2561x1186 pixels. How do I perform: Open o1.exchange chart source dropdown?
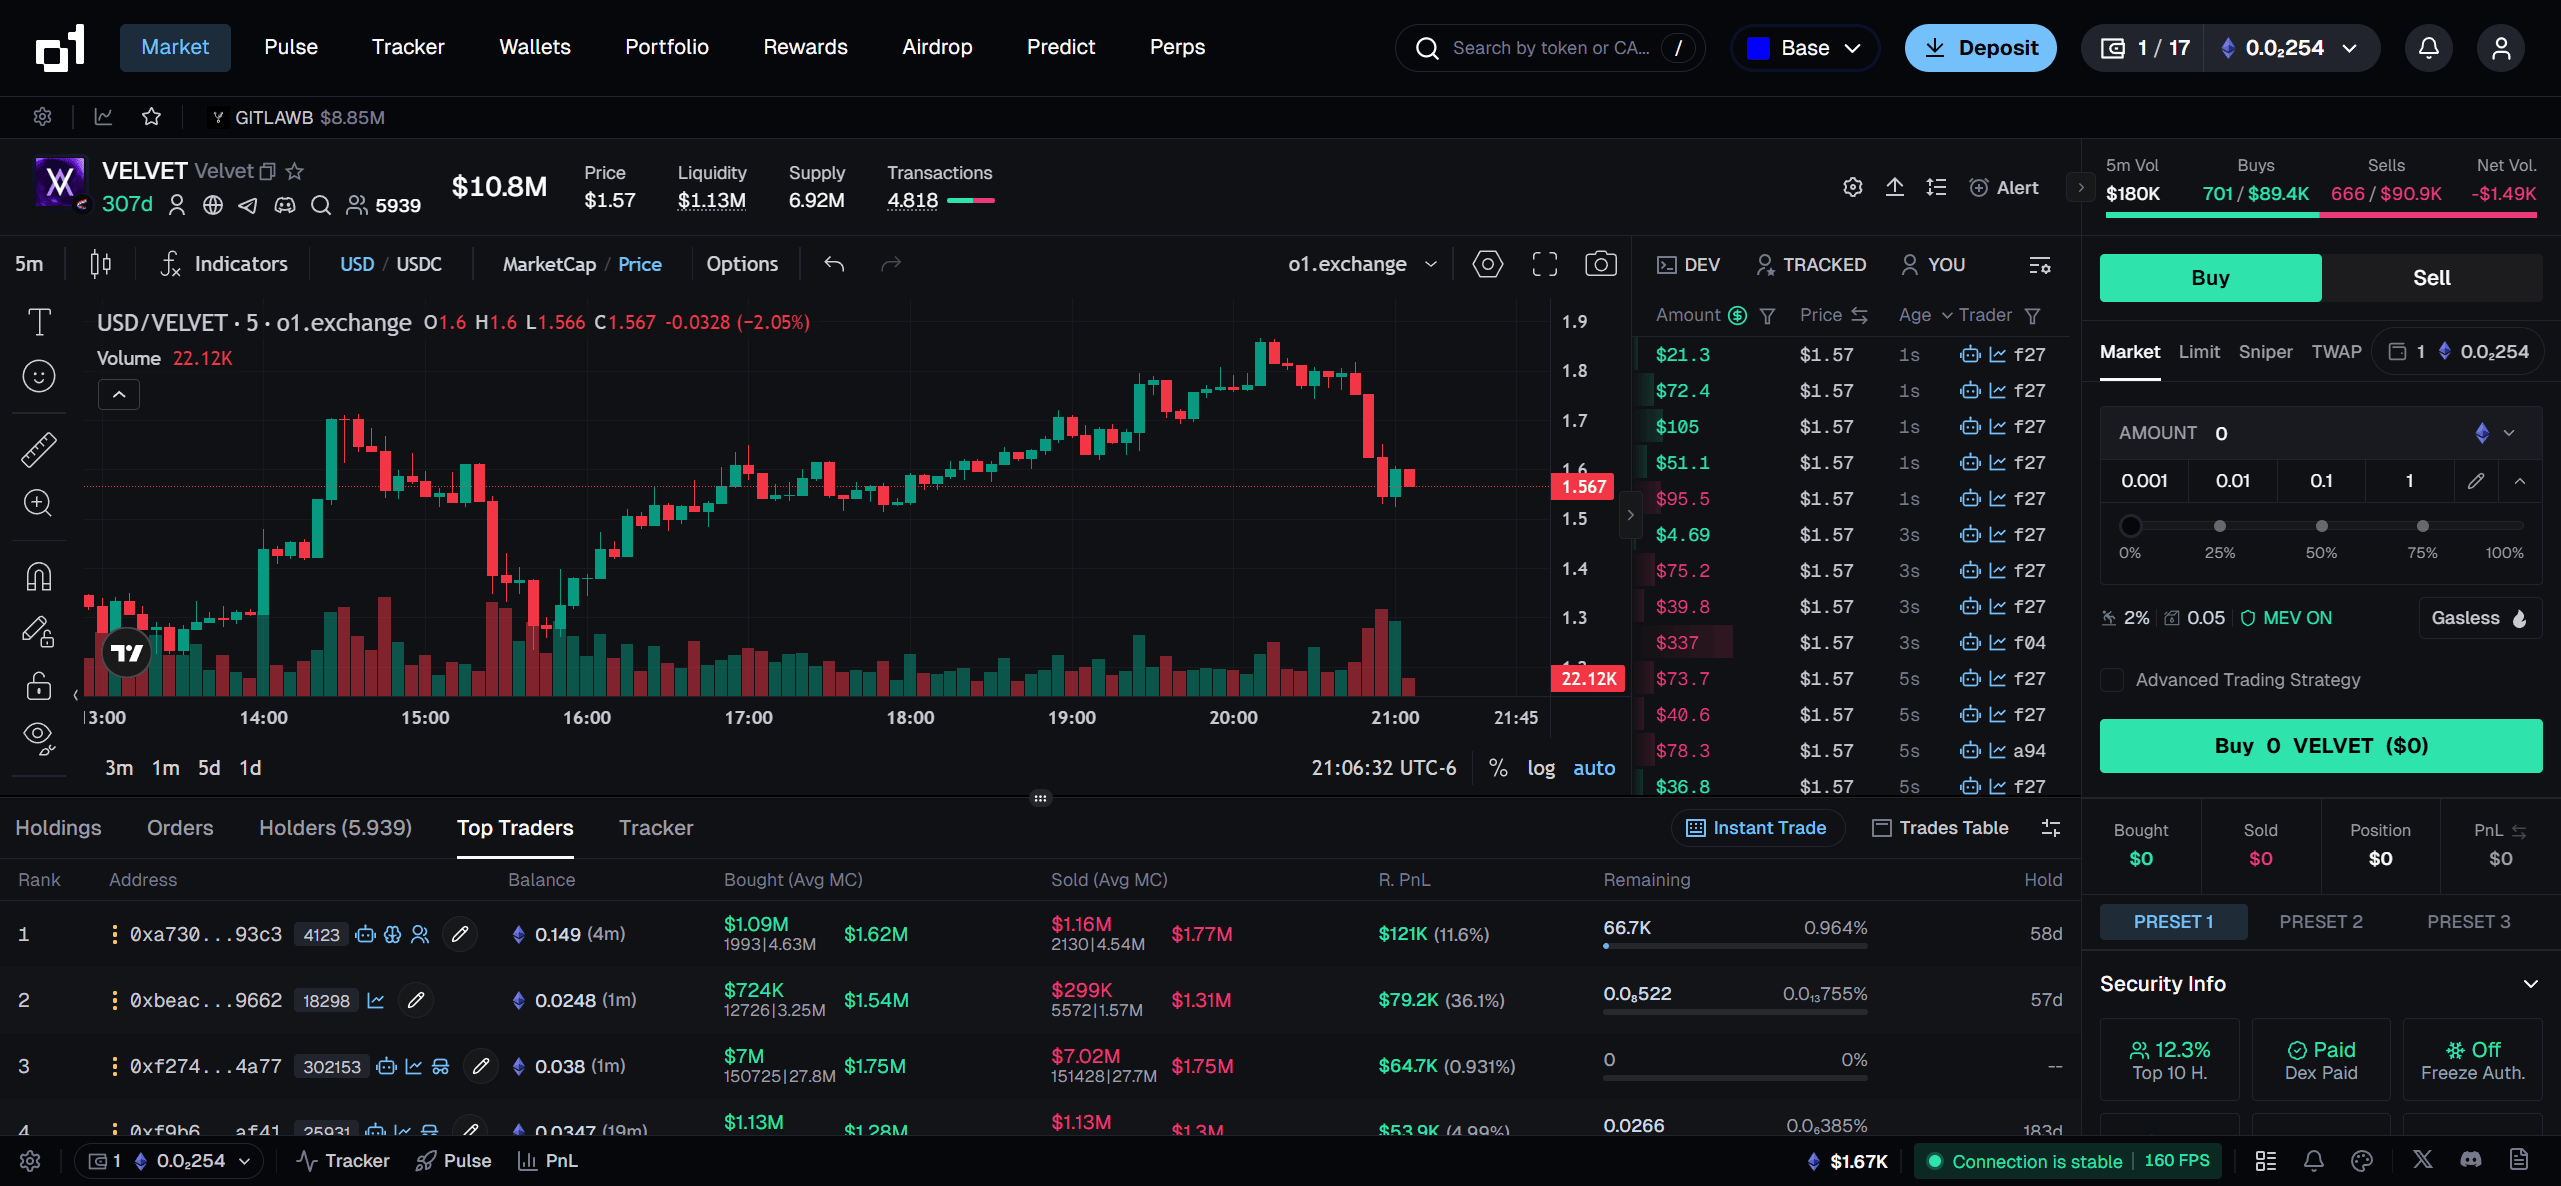[1363, 264]
